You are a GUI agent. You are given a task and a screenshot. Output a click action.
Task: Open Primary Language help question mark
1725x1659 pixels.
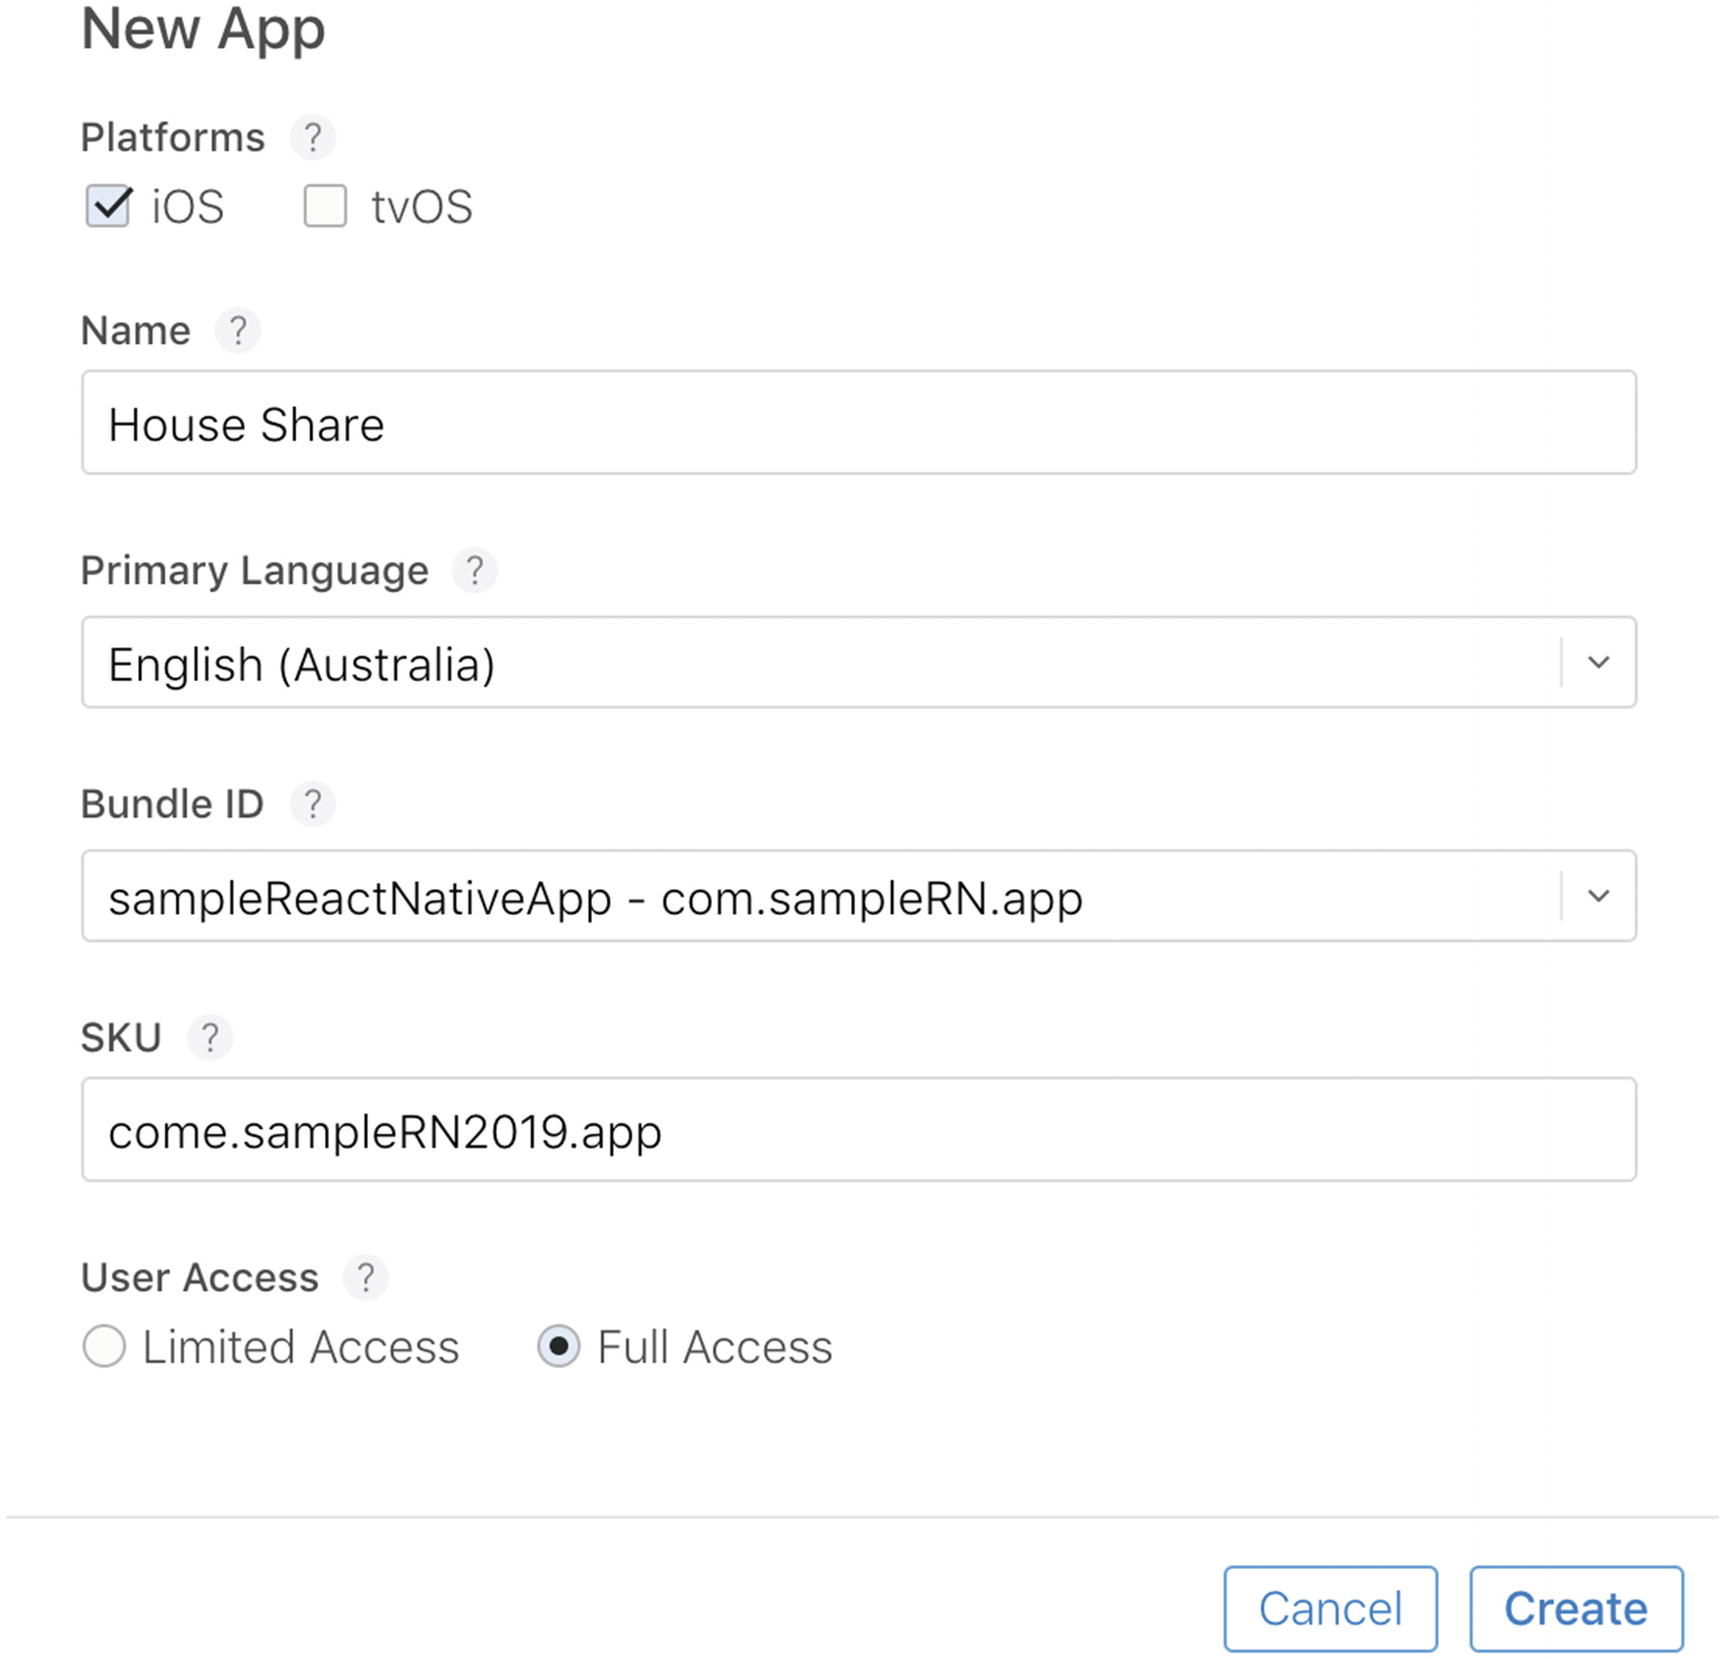point(475,570)
